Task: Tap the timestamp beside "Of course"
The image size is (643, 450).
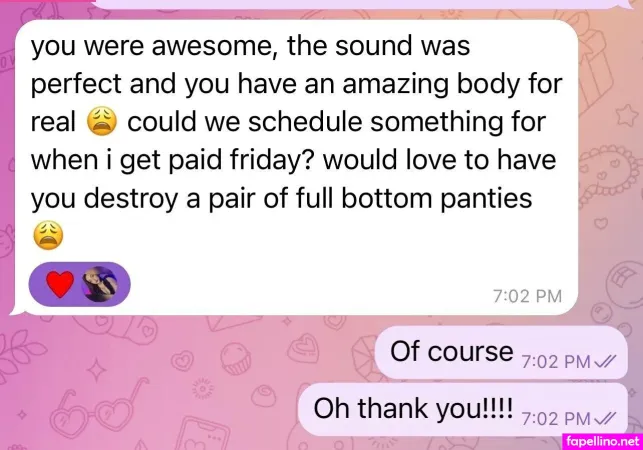Action: pyautogui.click(x=556, y=362)
